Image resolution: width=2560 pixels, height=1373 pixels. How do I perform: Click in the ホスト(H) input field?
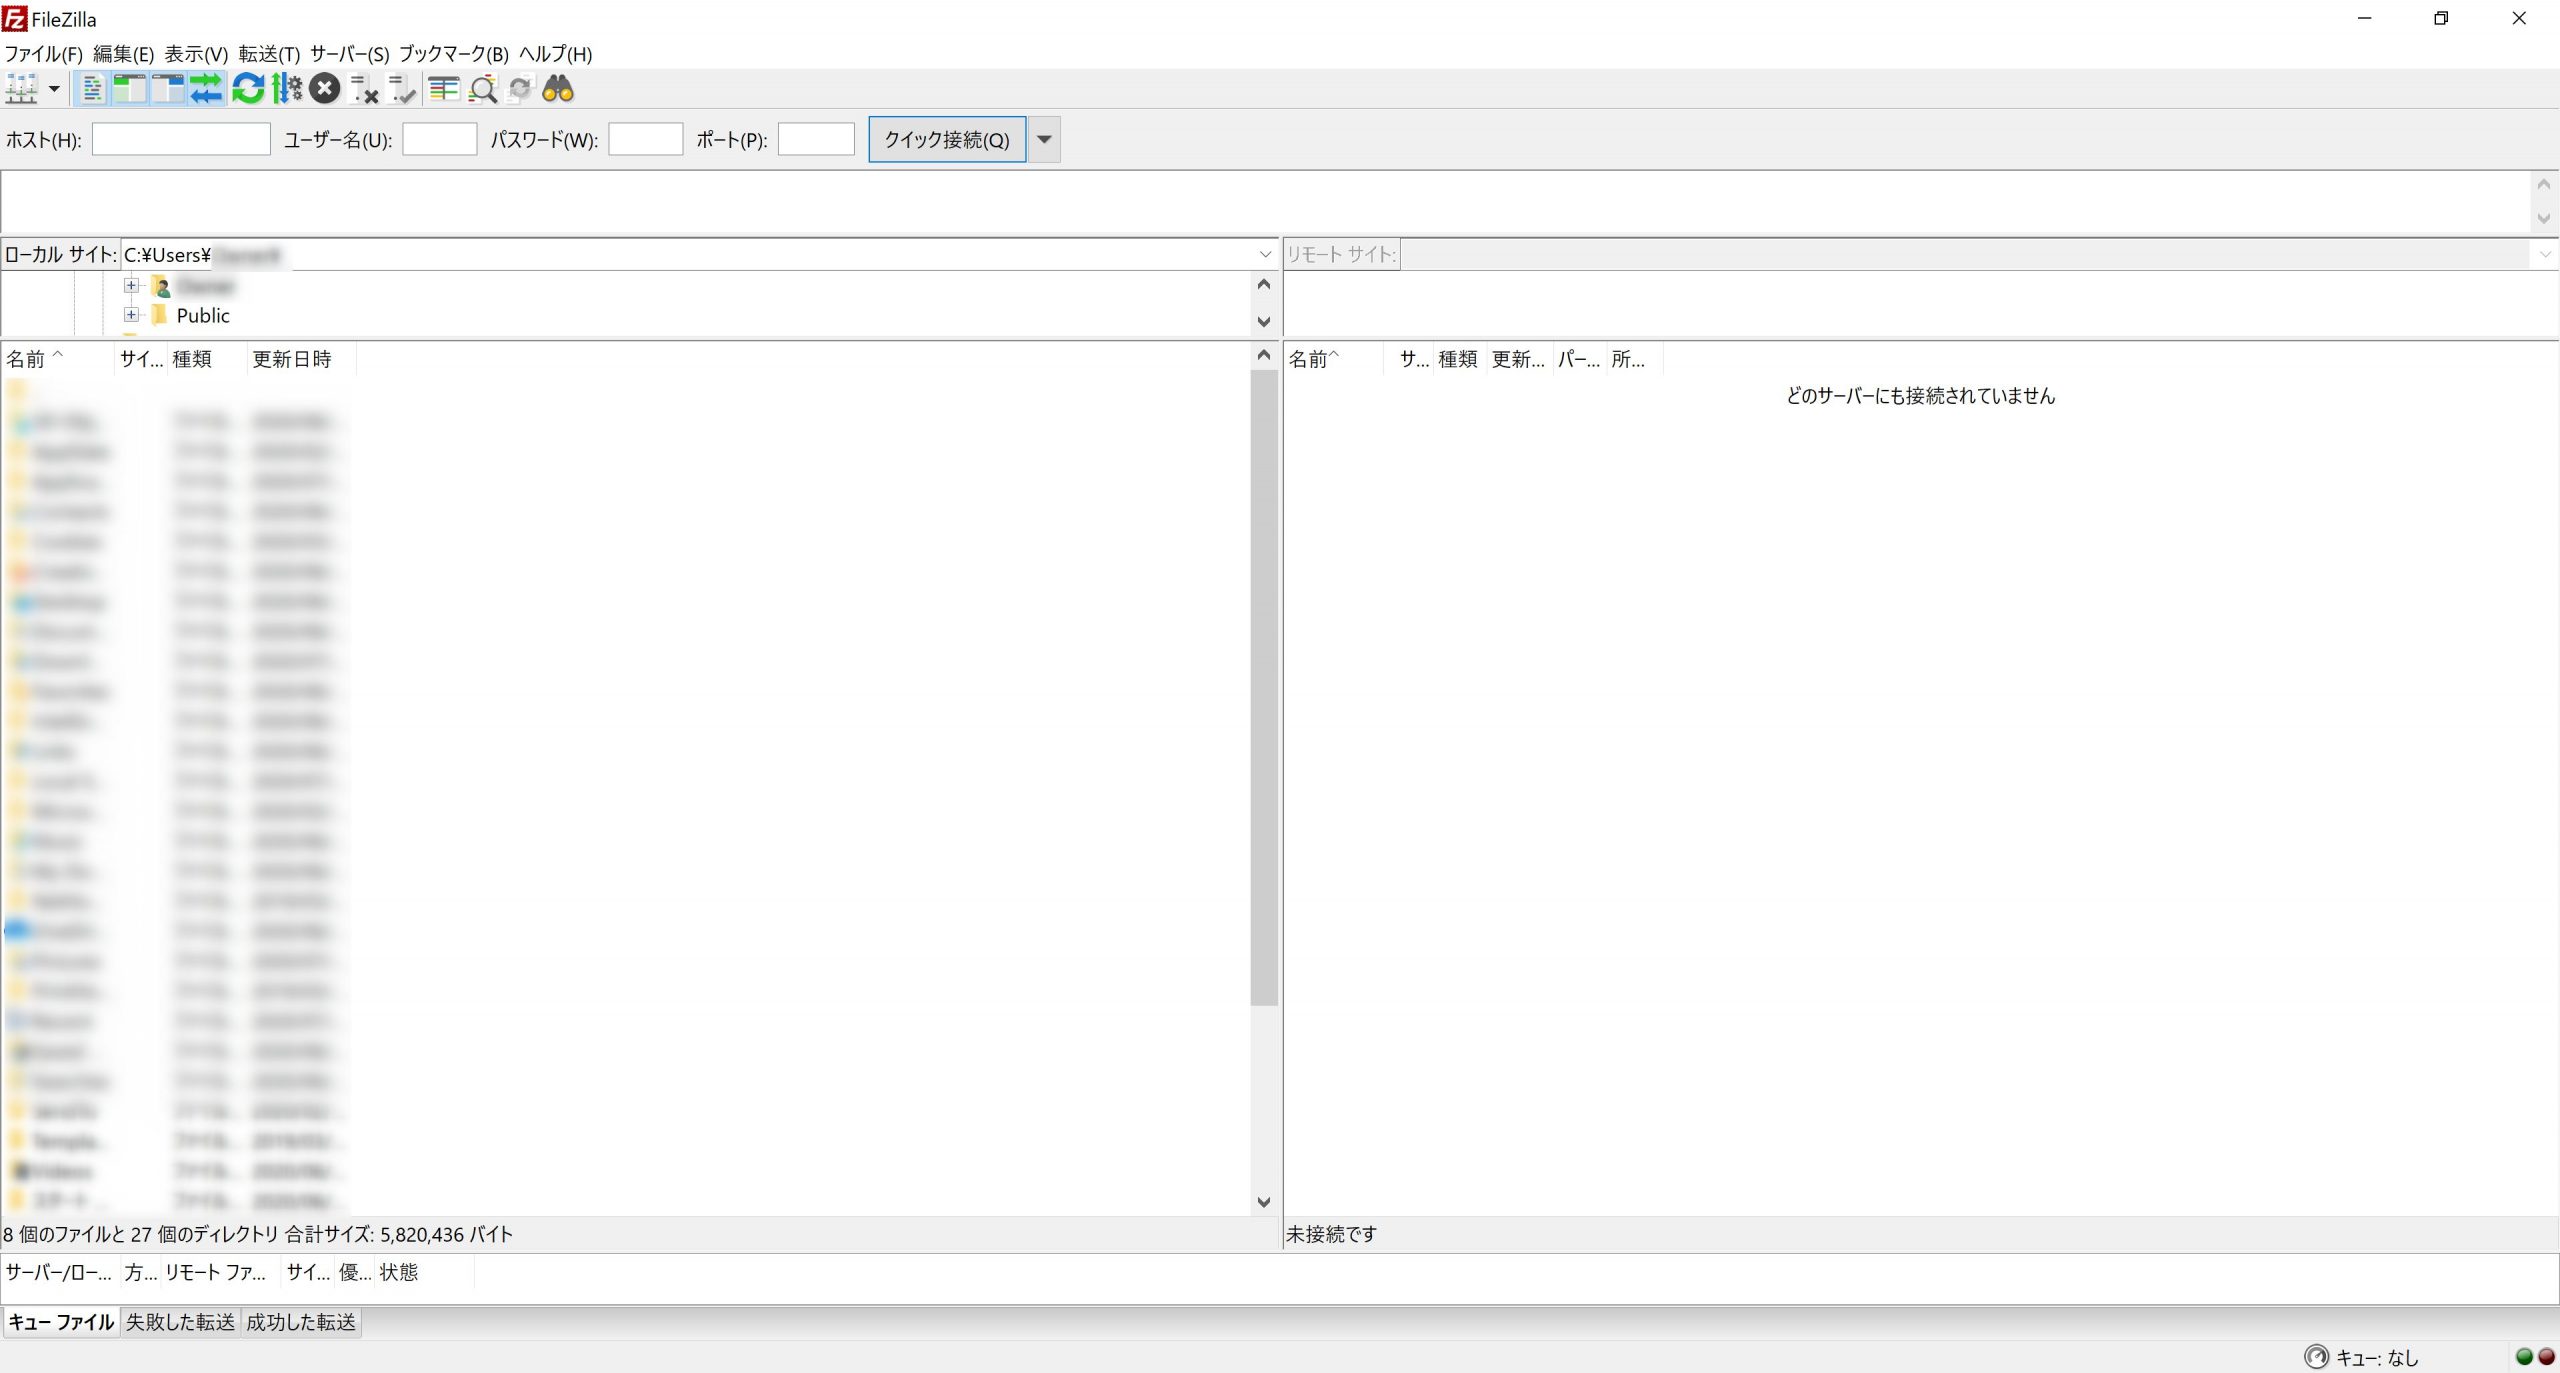tap(181, 140)
